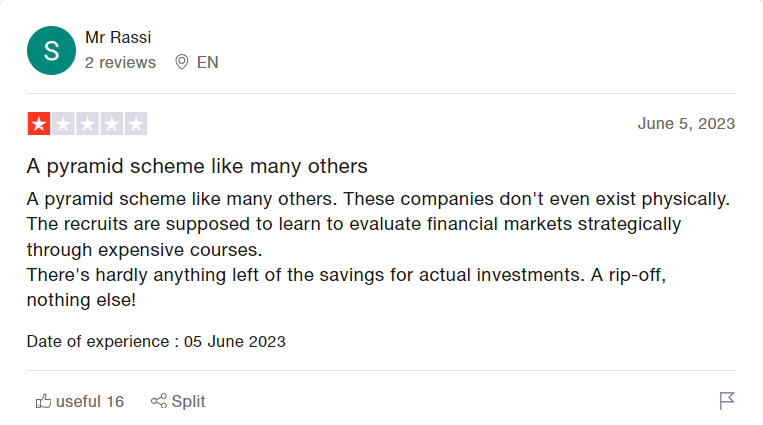Flag this review with the flag icon
This screenshot has height=425, width=763.
[727, 401]
